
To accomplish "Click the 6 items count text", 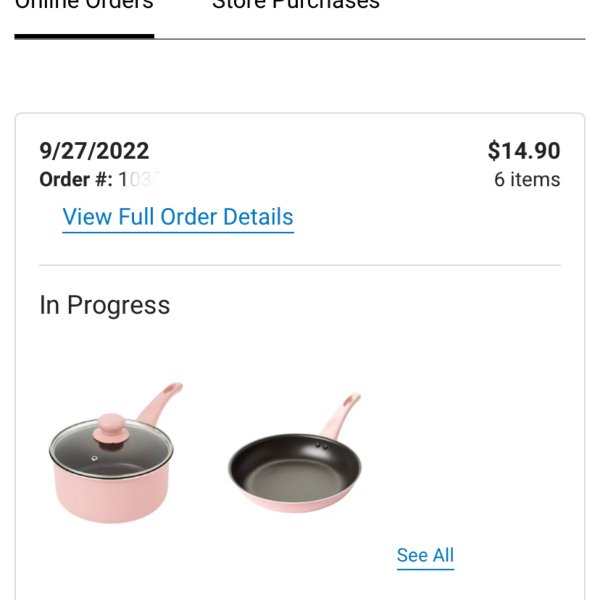I will click(x=527, y=179).
